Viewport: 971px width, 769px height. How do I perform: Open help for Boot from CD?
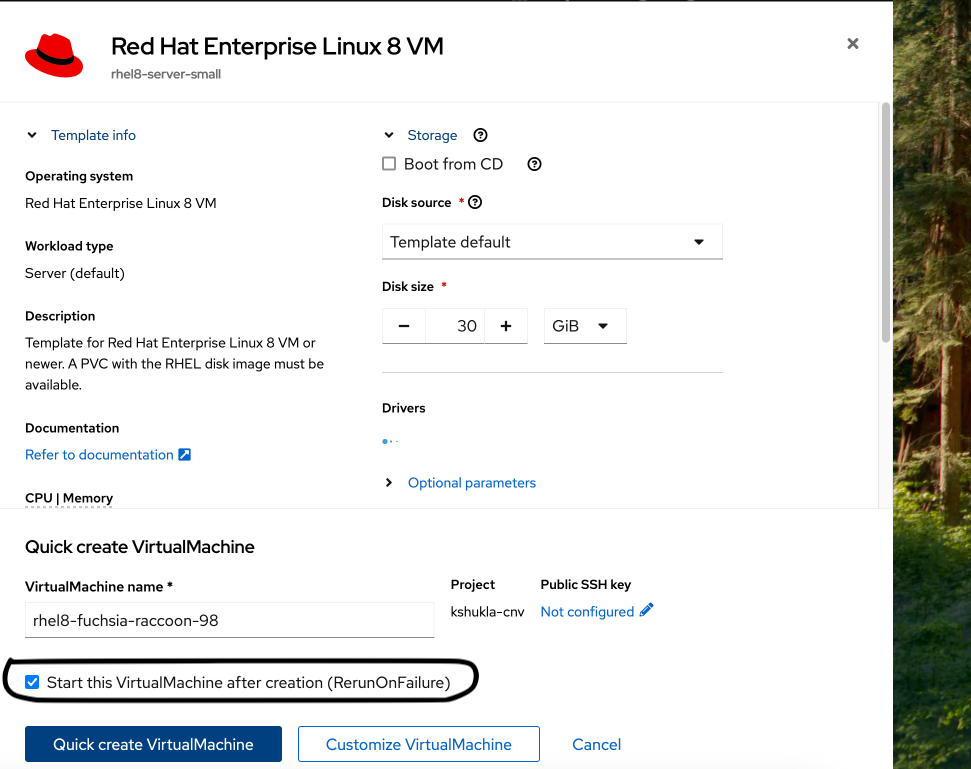point(534,164)
